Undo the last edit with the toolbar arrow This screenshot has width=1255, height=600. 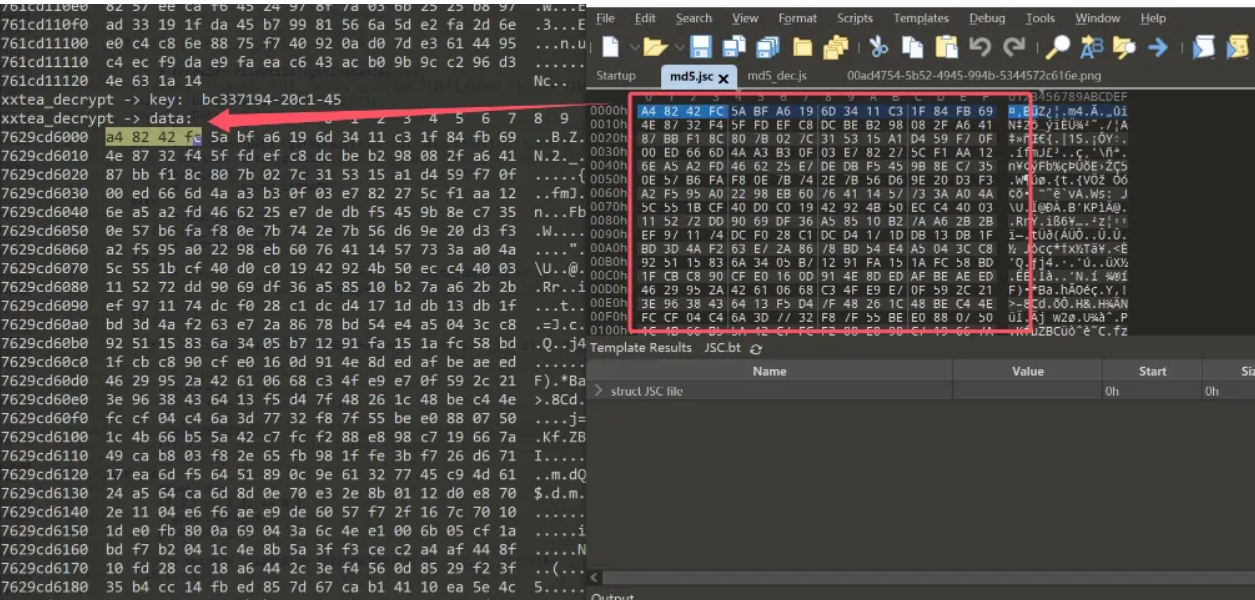pos(980,46)
